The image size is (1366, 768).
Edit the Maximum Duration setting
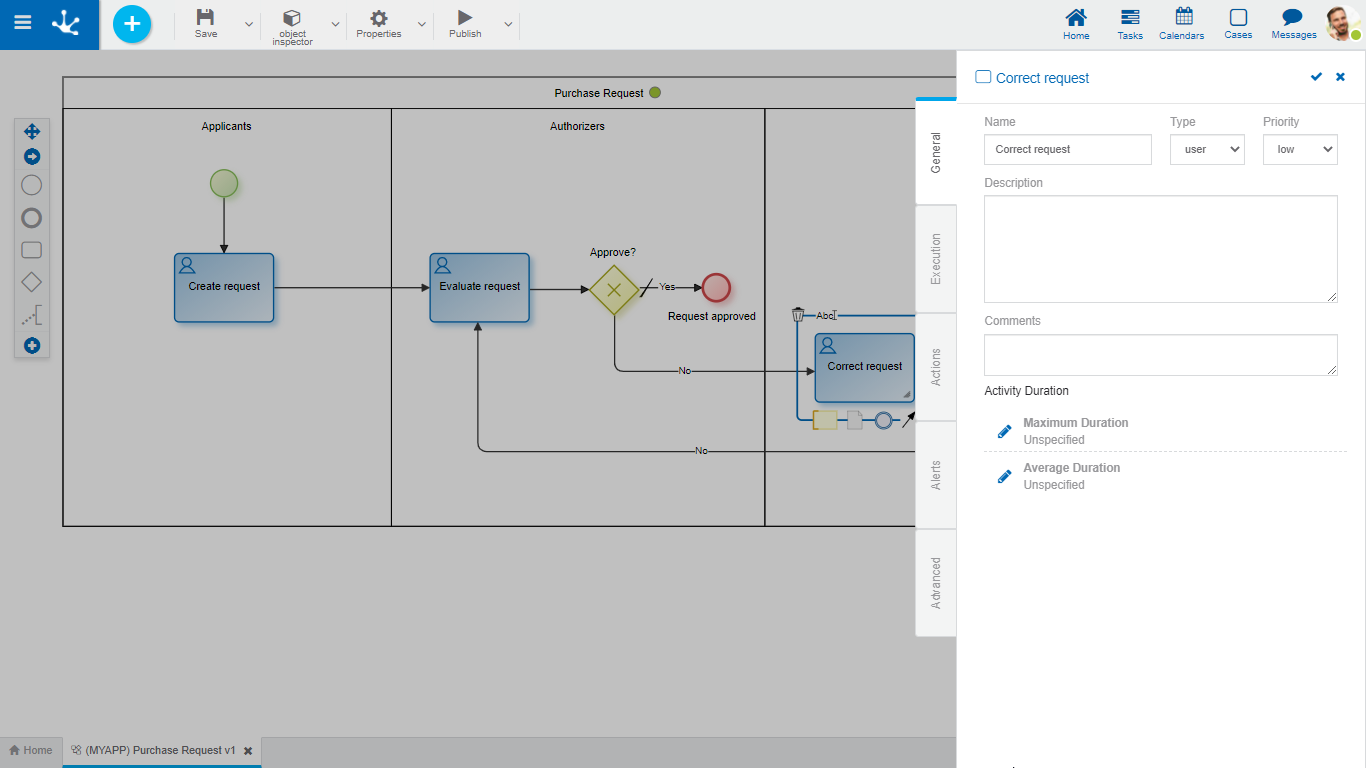pos(1005,431)
